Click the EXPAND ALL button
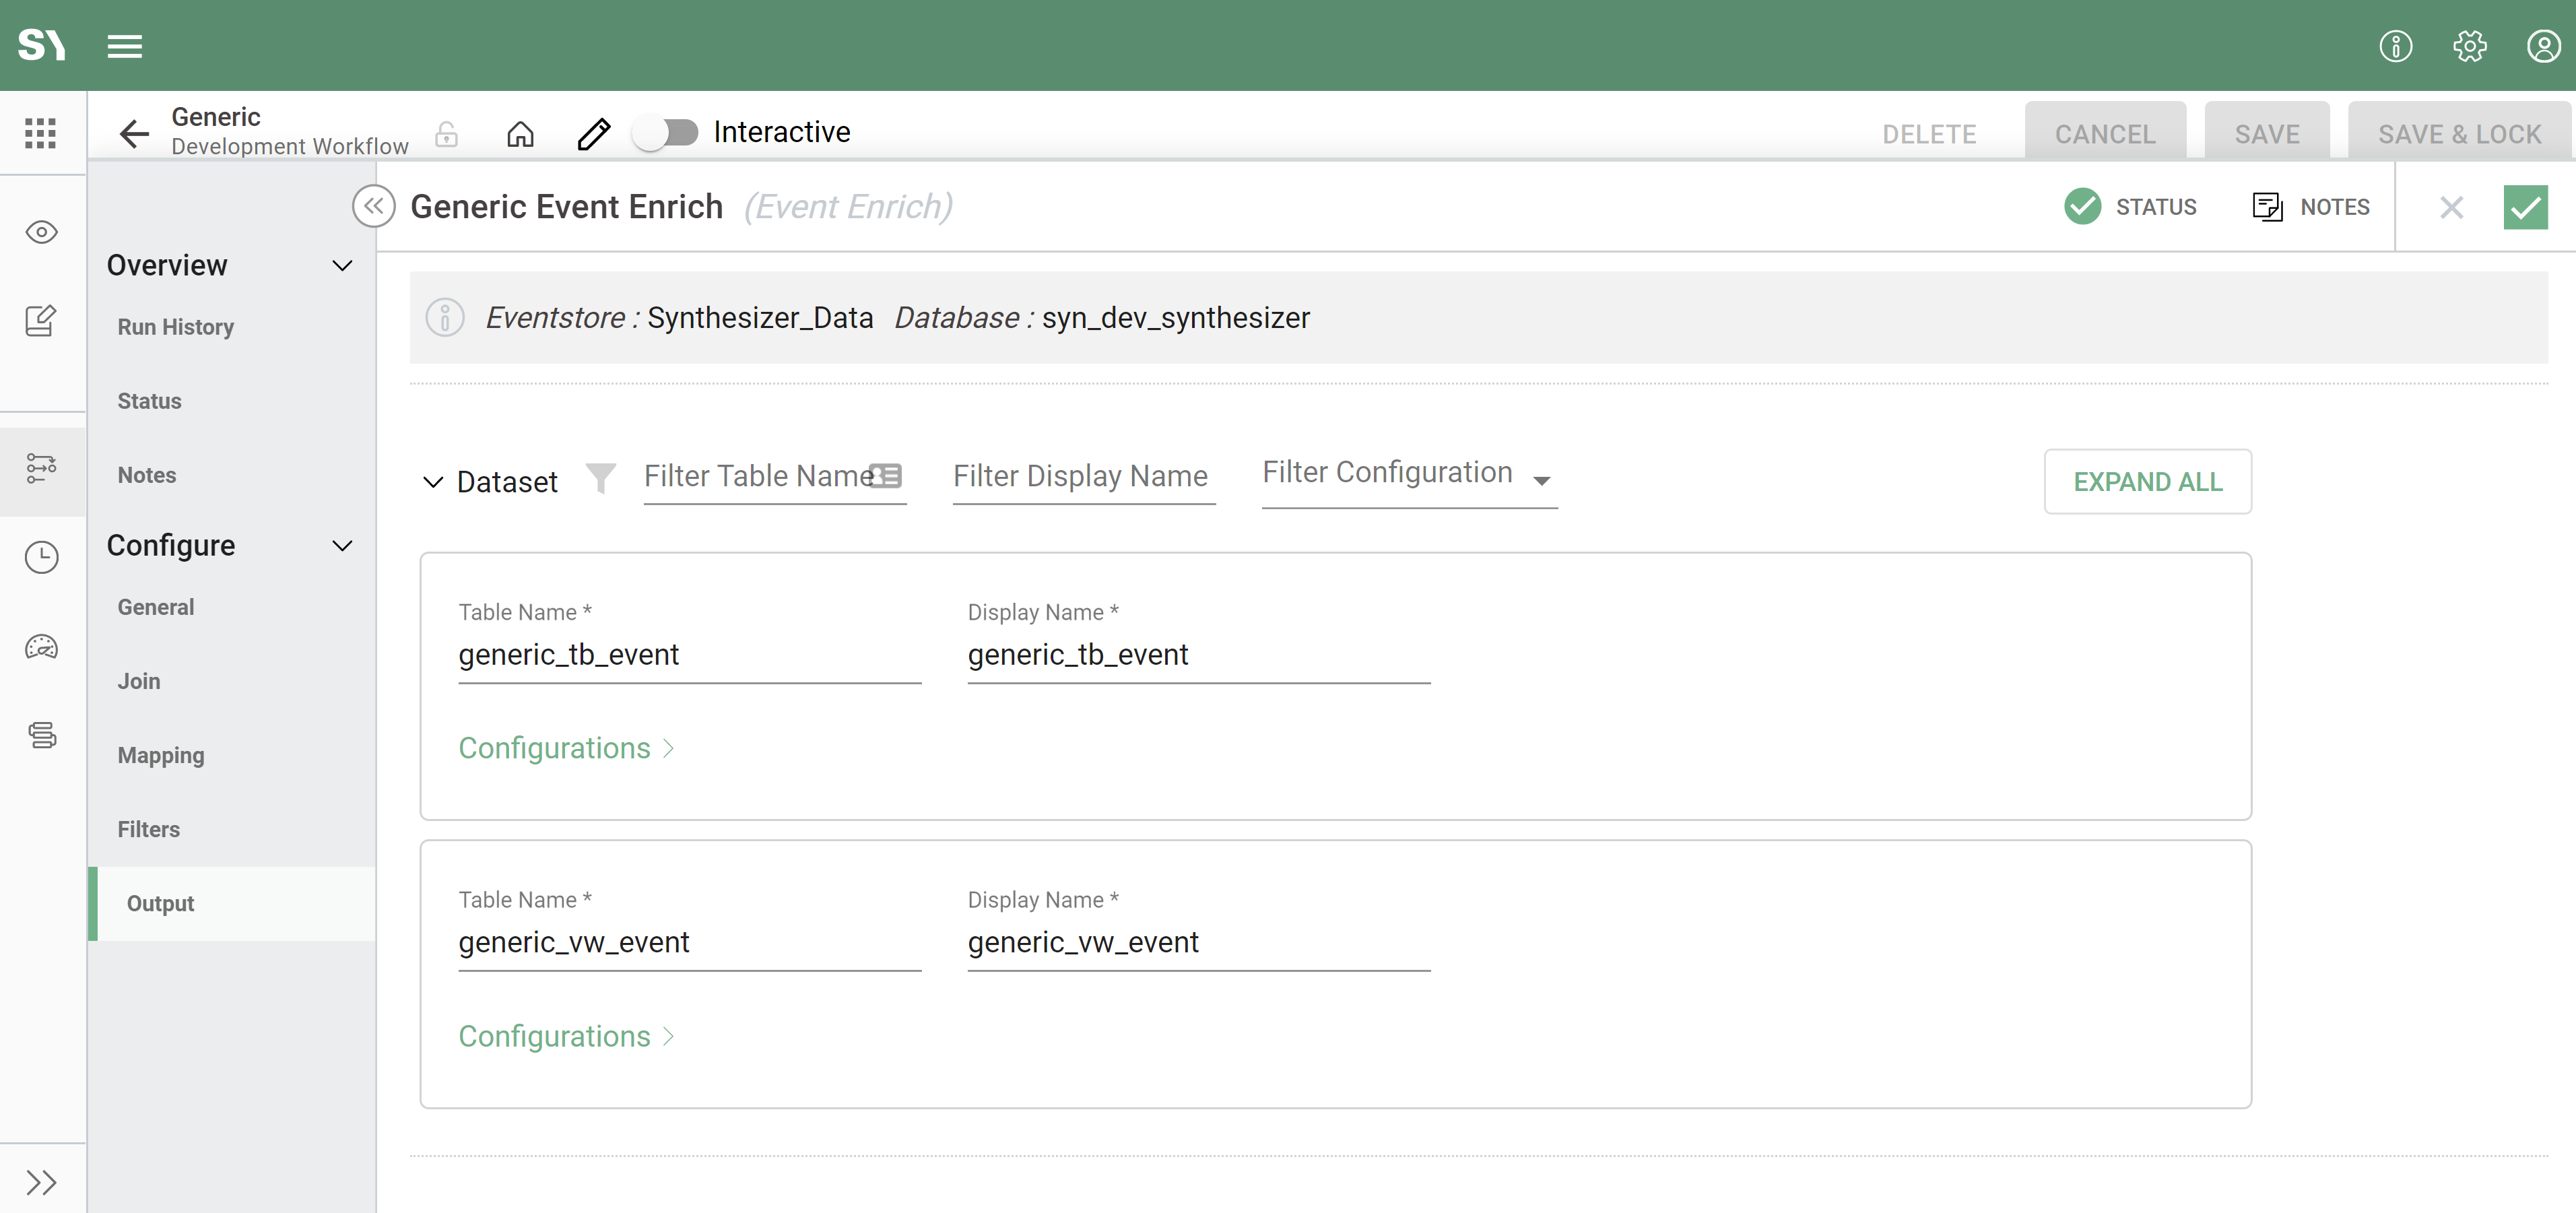This screenshot has height=1213, width=2576. tap(2147, 482)
